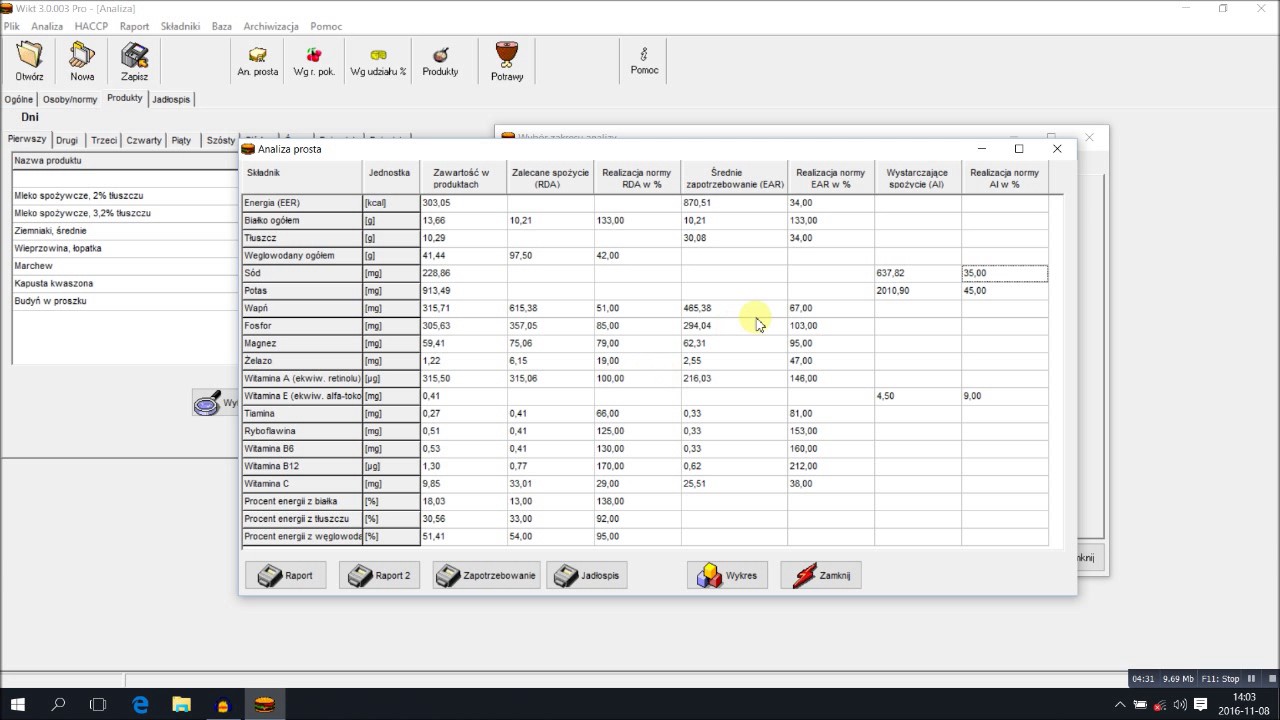Create a new analysis with Nowa

pos(82,61)
